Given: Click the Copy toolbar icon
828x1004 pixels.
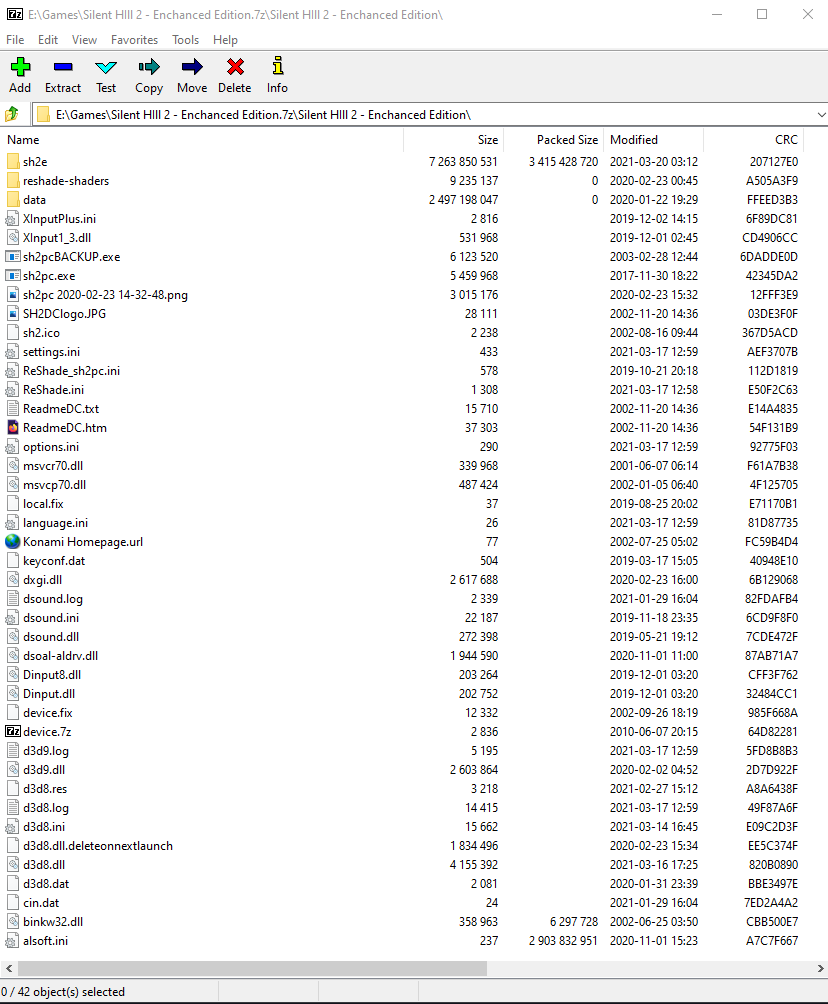Looking at the screenshot, I should tap(149, 67).
